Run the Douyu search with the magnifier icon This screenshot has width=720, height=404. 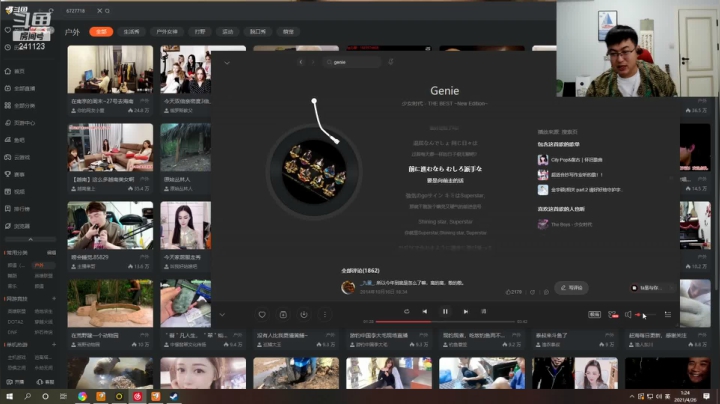107,11
